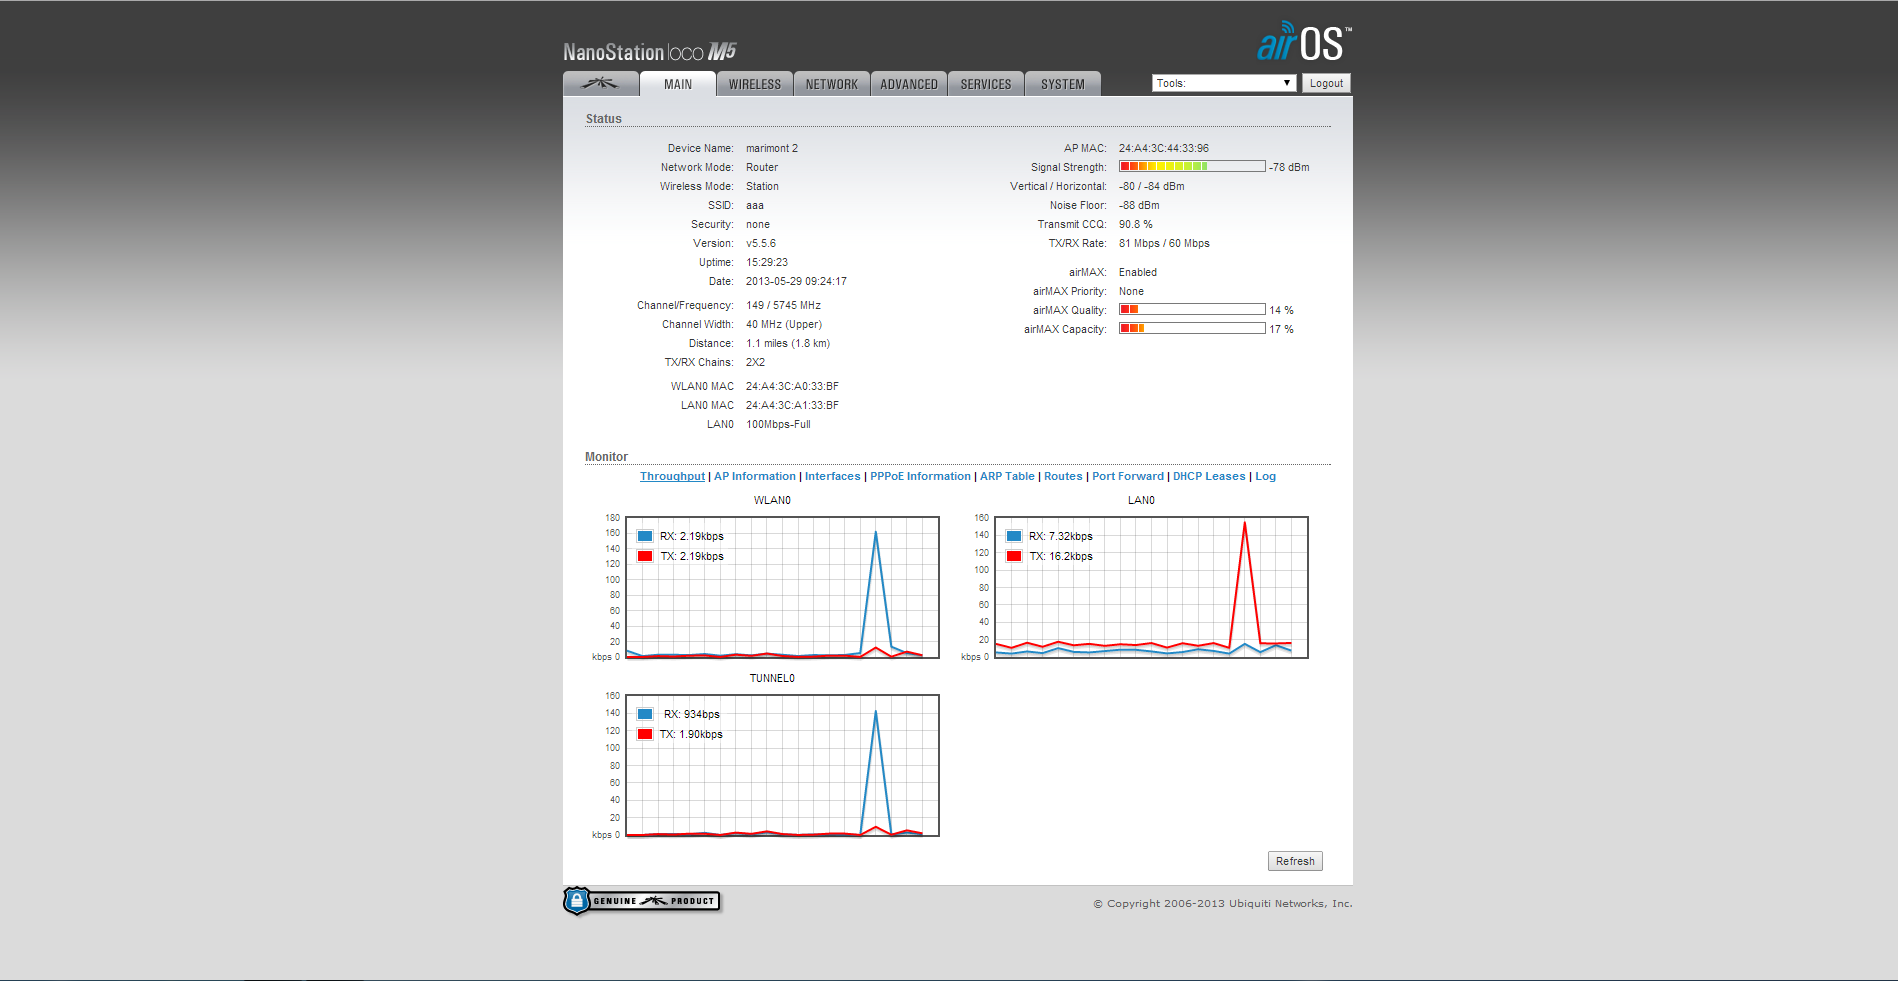Screen dimensions: 1898x981
Task: Click the Transmit CCQ value "90.8 %"
Action: click(x=1136, y=224)
